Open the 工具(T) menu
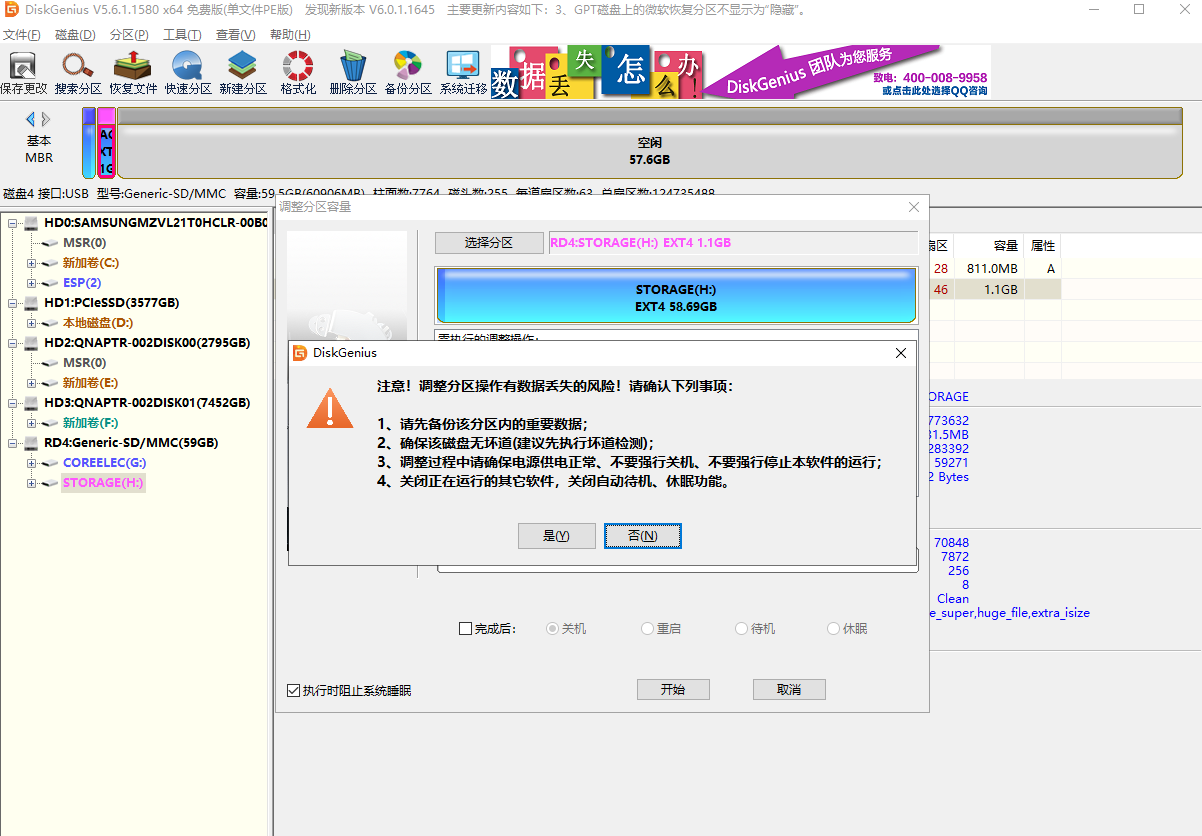 pyautogui.click(x=182, y=35)
